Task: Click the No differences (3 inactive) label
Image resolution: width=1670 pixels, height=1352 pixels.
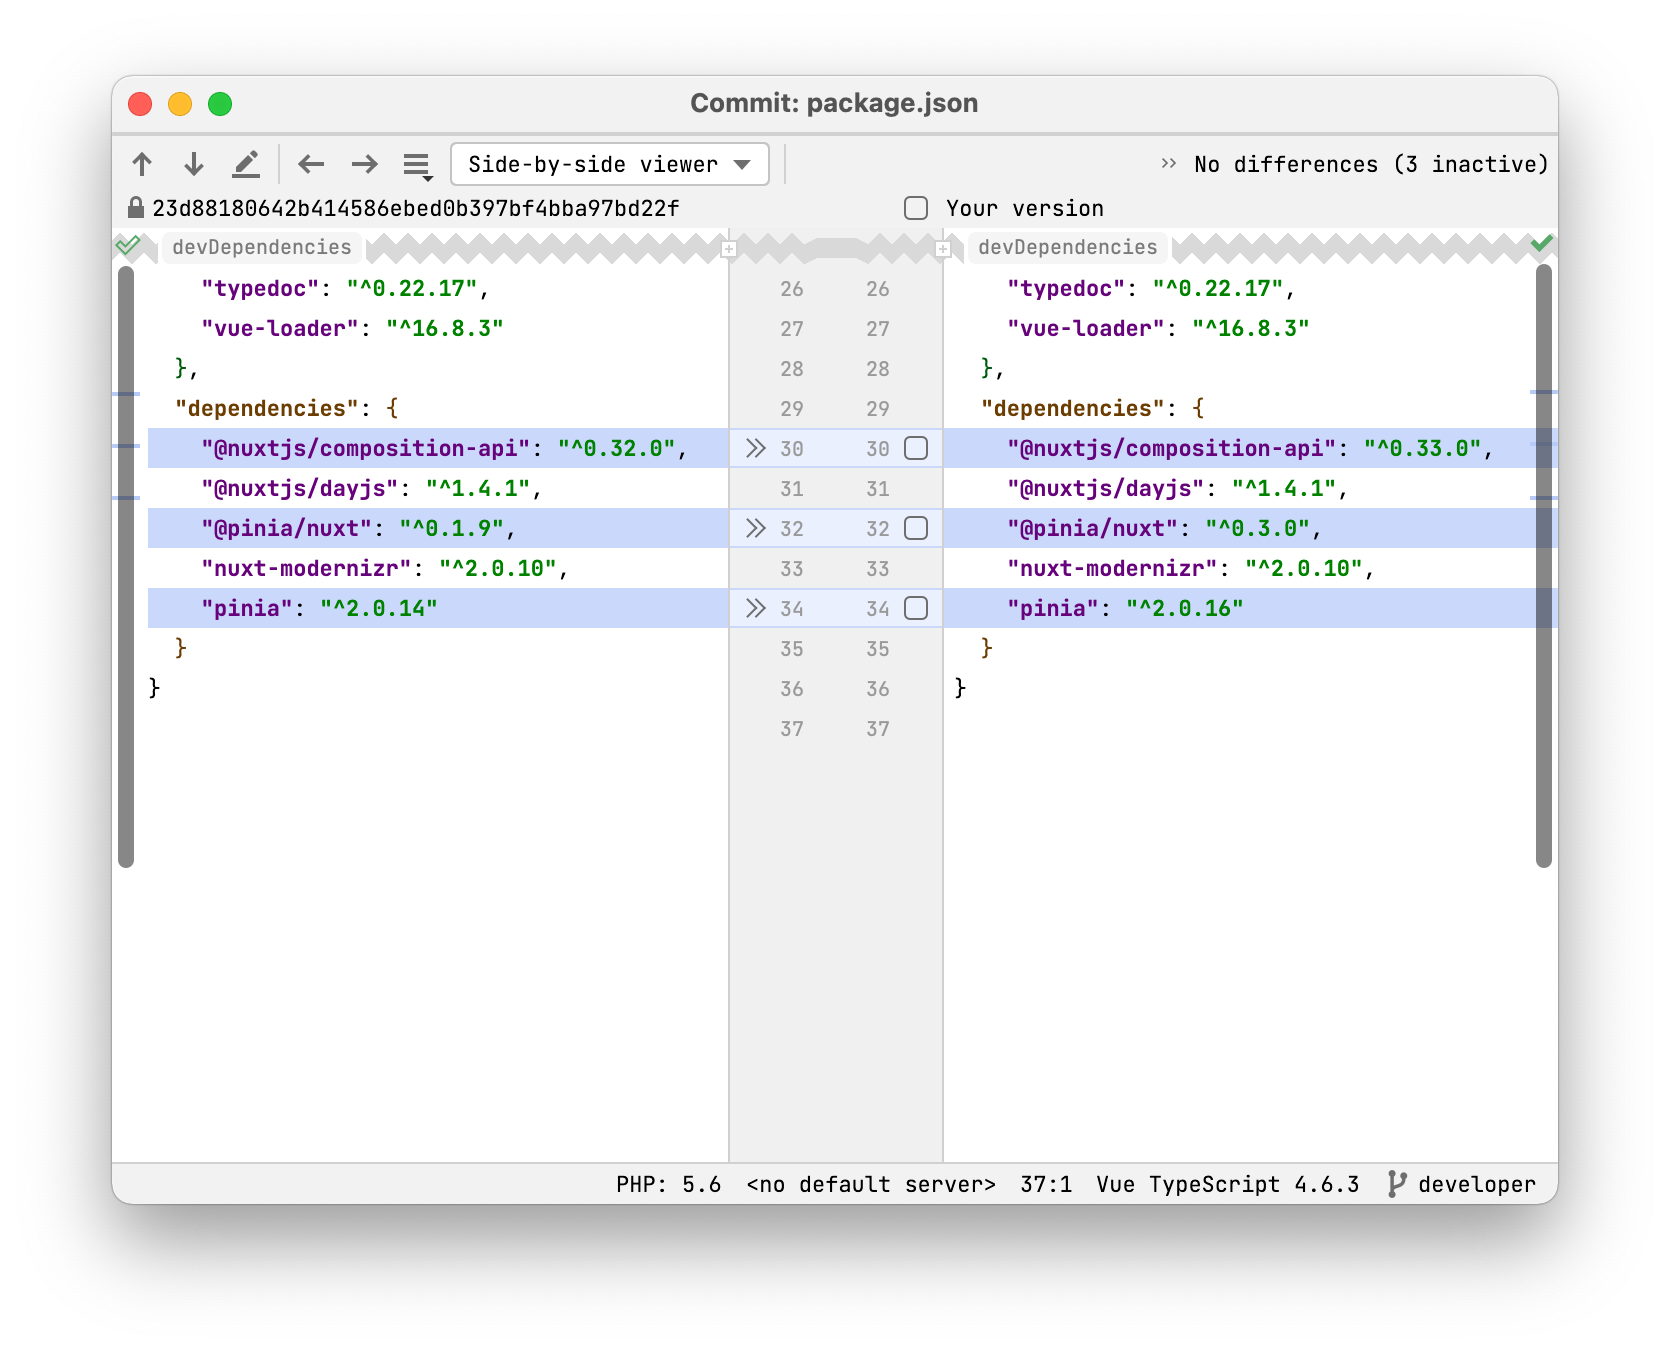Action: [1370, 164]
